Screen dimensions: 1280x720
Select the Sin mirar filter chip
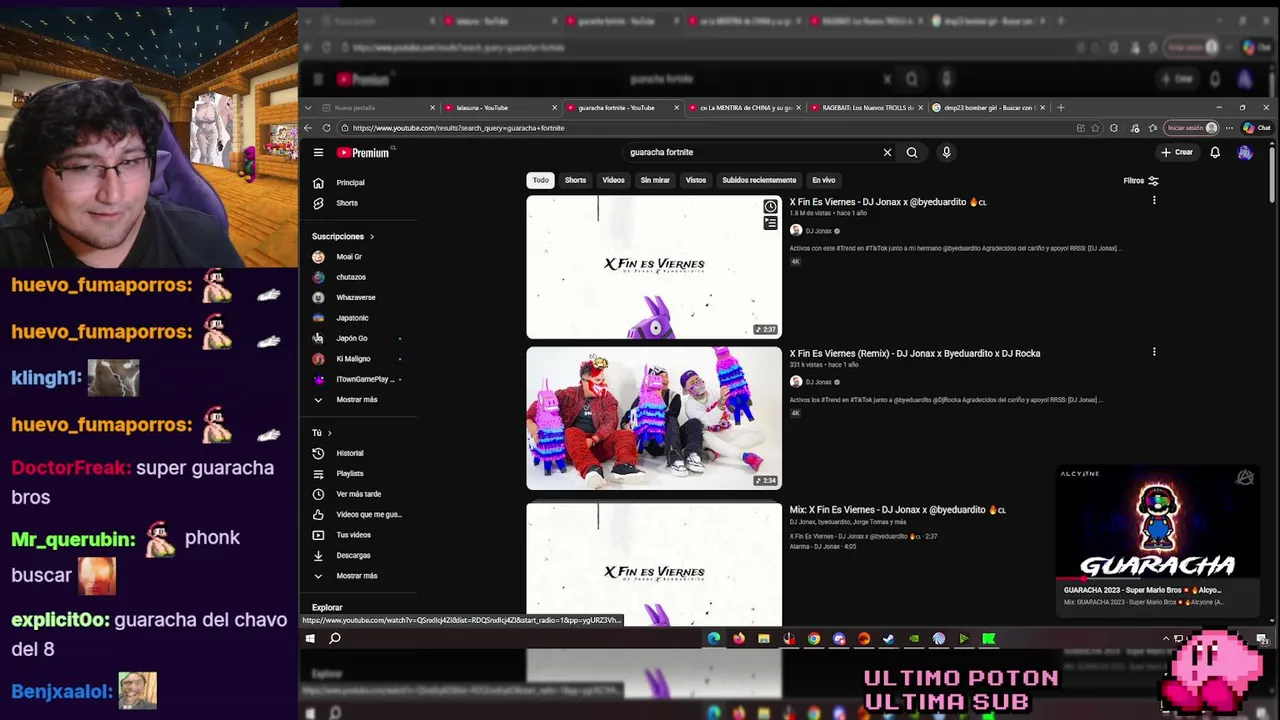[x=655, y=180]
